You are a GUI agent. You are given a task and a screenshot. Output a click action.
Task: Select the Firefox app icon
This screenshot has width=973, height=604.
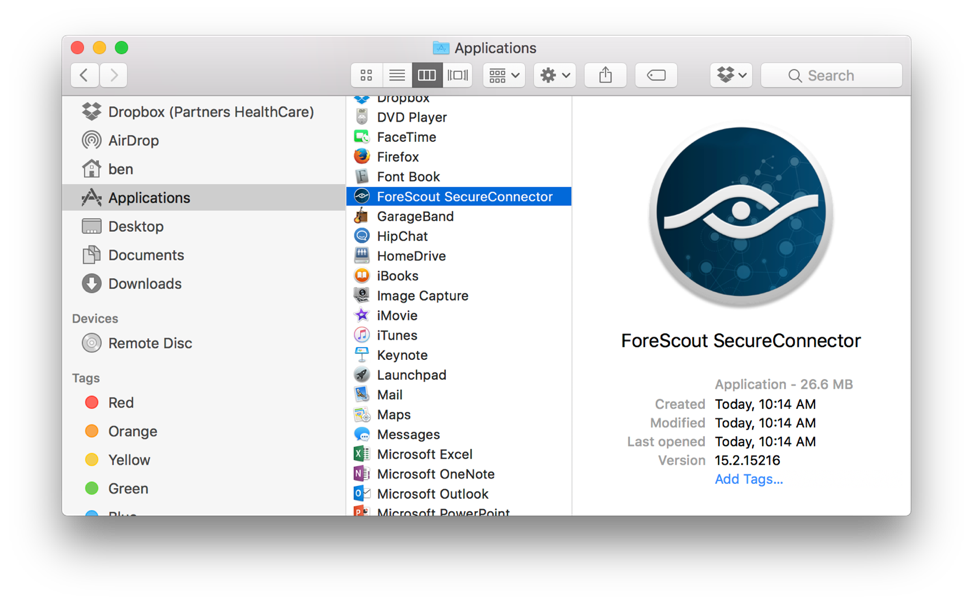pyautogui.click(x=362, y=156)
